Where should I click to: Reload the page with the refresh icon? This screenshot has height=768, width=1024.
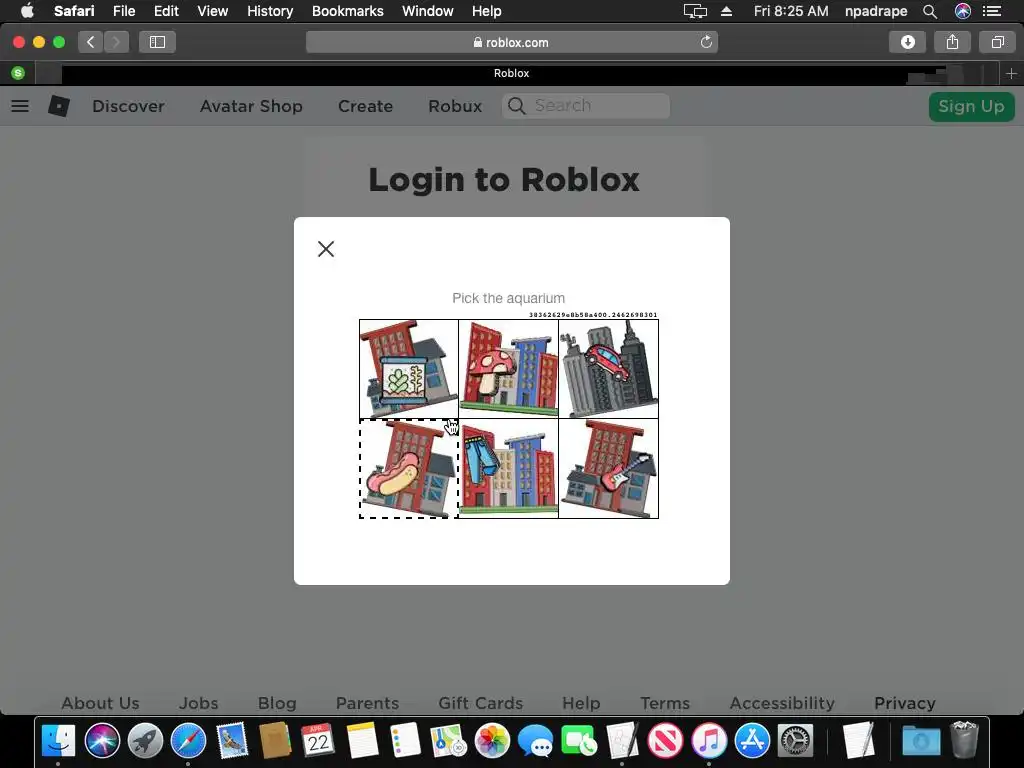pos(706,42)
